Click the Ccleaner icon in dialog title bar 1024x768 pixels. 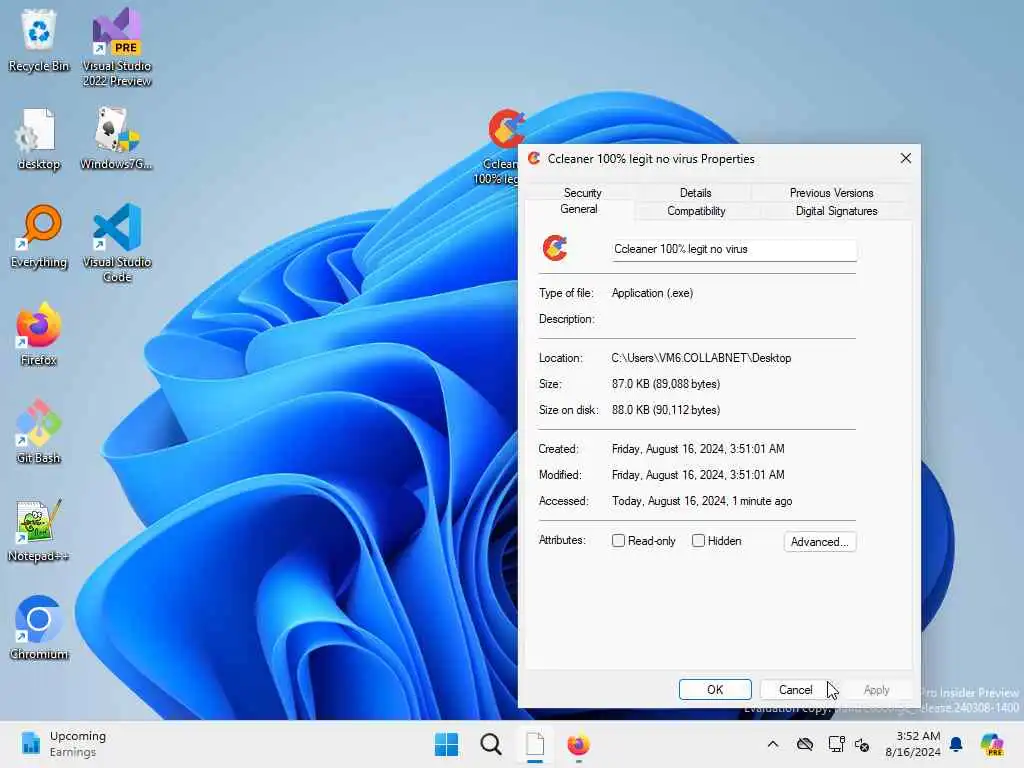click(534, 158)
